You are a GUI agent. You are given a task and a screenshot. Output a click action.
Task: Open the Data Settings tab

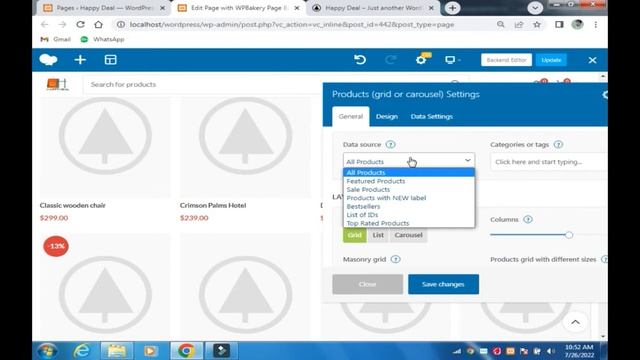click(431, 116)
